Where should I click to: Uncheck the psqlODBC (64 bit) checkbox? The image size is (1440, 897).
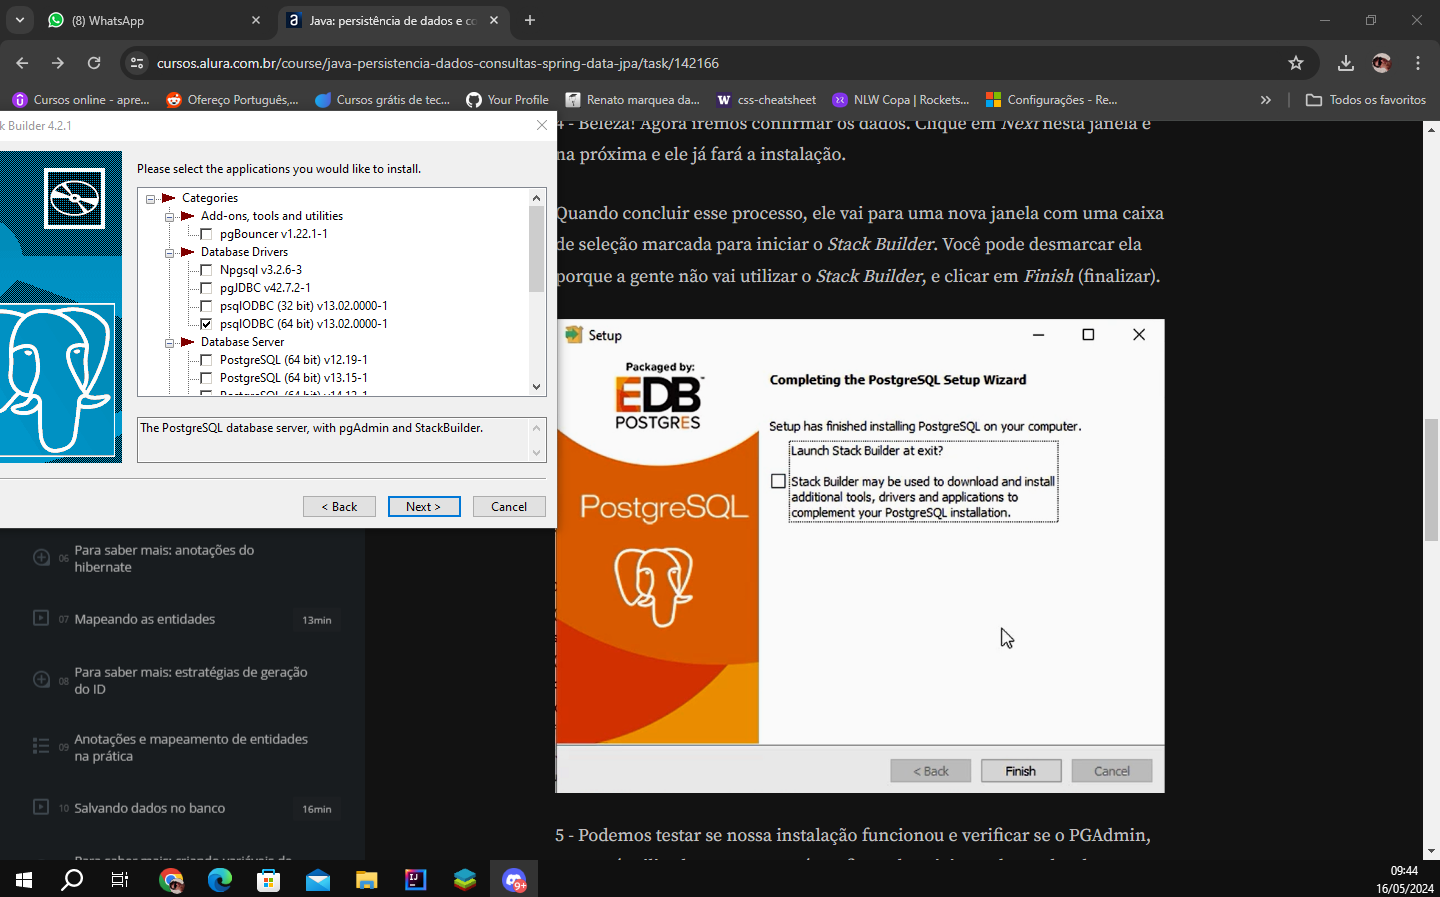(206, 324)
